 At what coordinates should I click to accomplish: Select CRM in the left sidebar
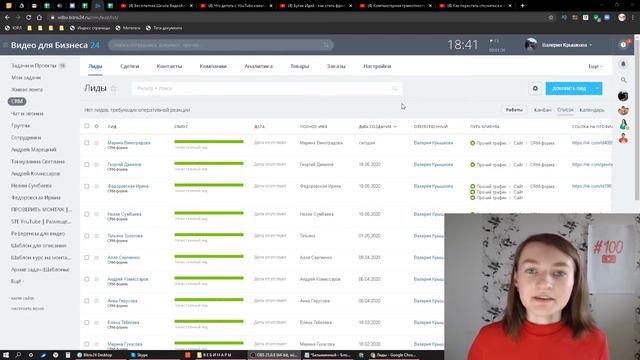point(17,101)
